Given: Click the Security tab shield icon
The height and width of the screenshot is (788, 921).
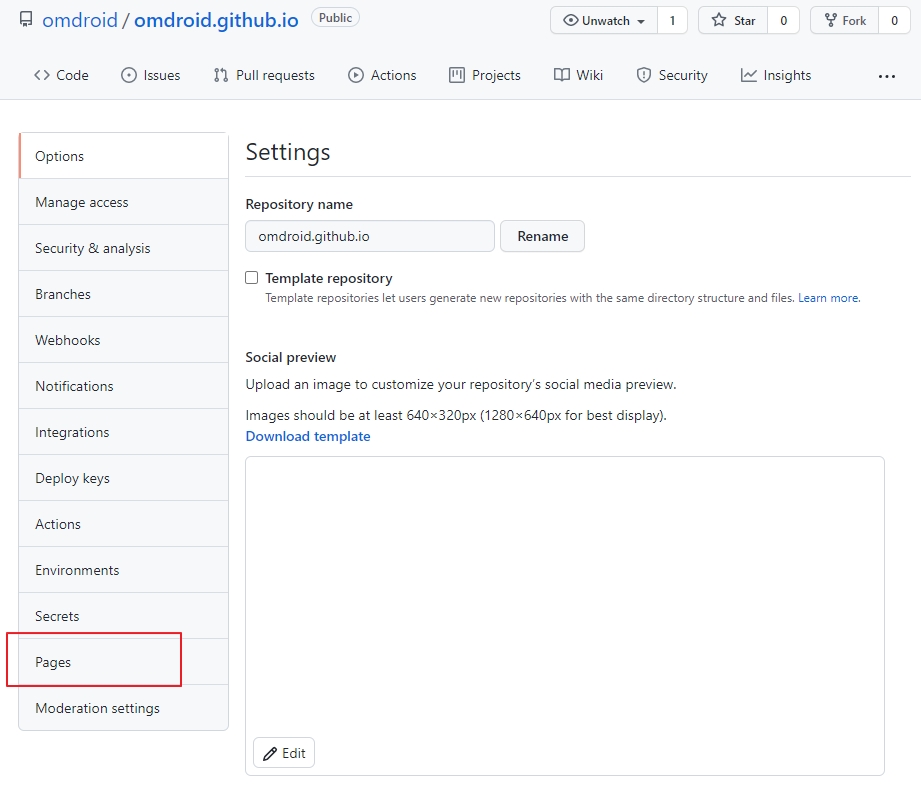Looking at the screenshot, I should tap(644, 75).
